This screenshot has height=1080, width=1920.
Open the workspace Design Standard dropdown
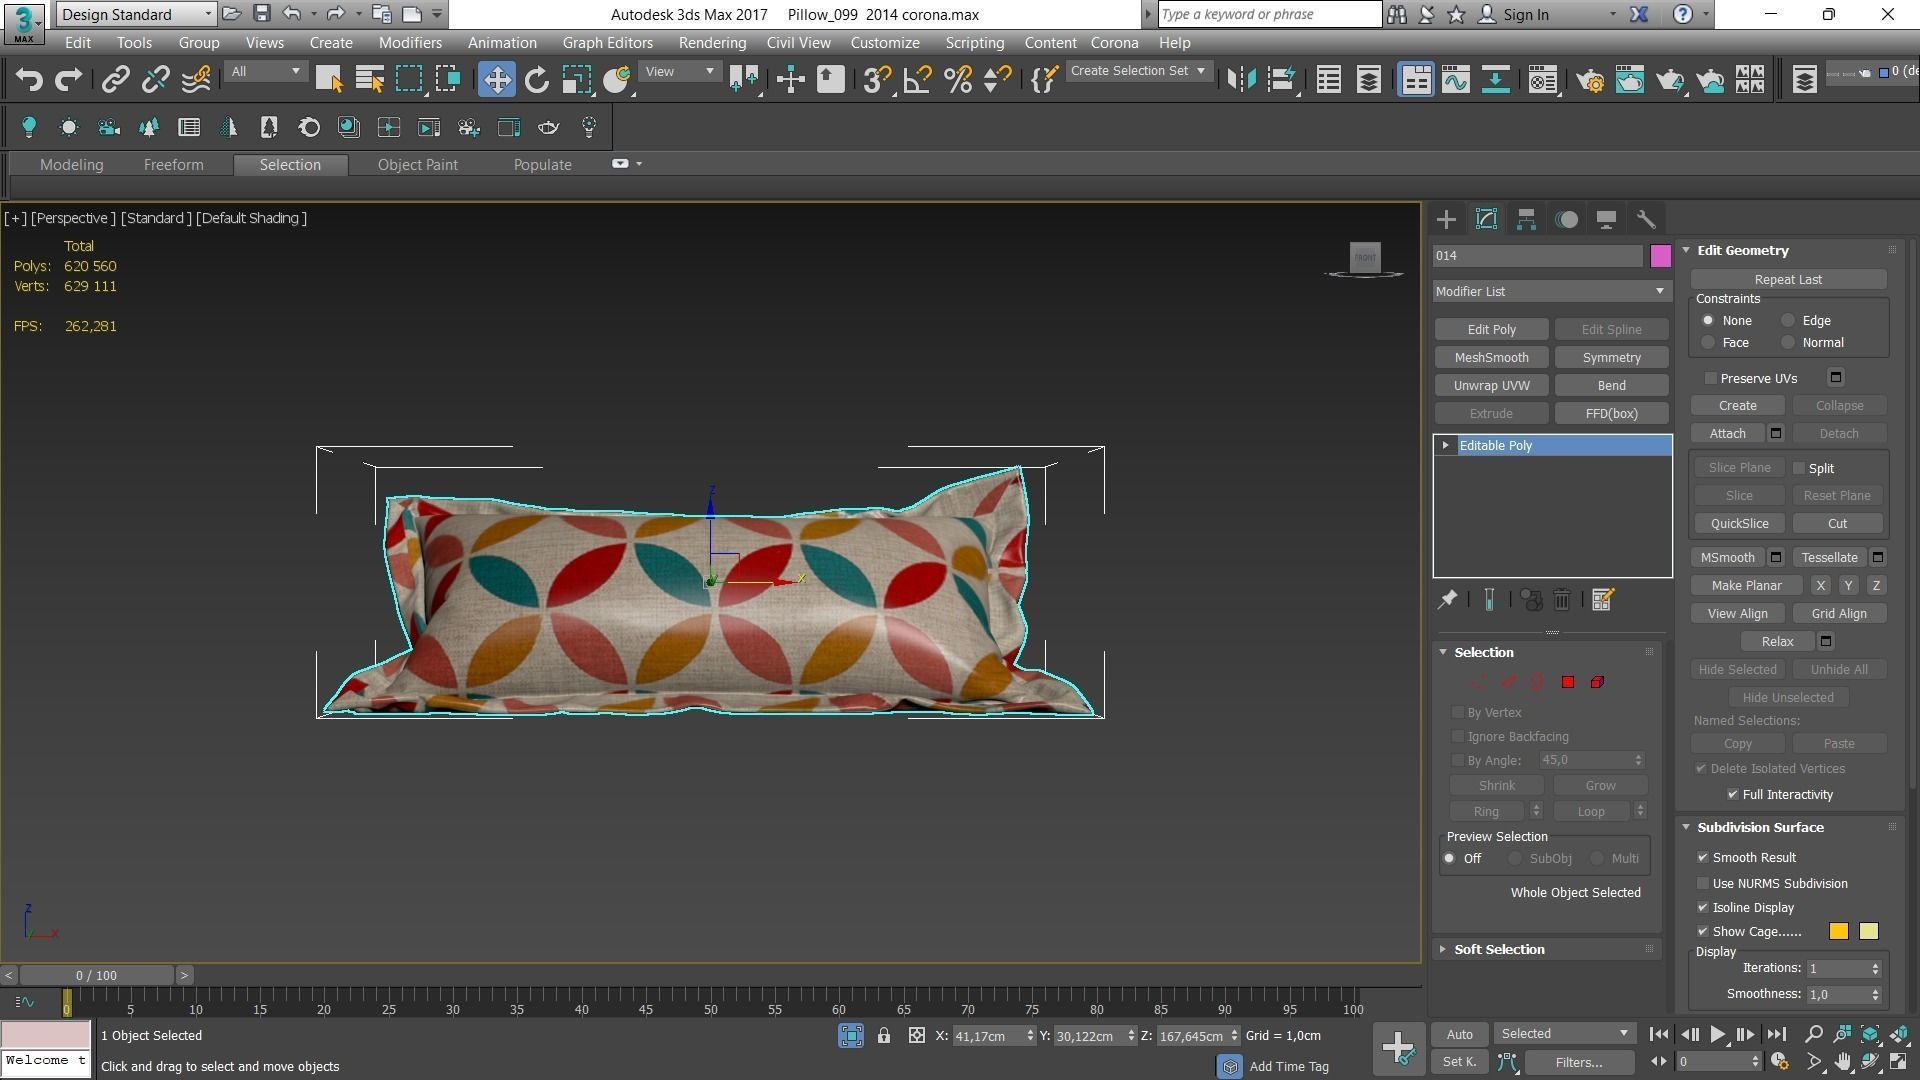pos(136,14)
